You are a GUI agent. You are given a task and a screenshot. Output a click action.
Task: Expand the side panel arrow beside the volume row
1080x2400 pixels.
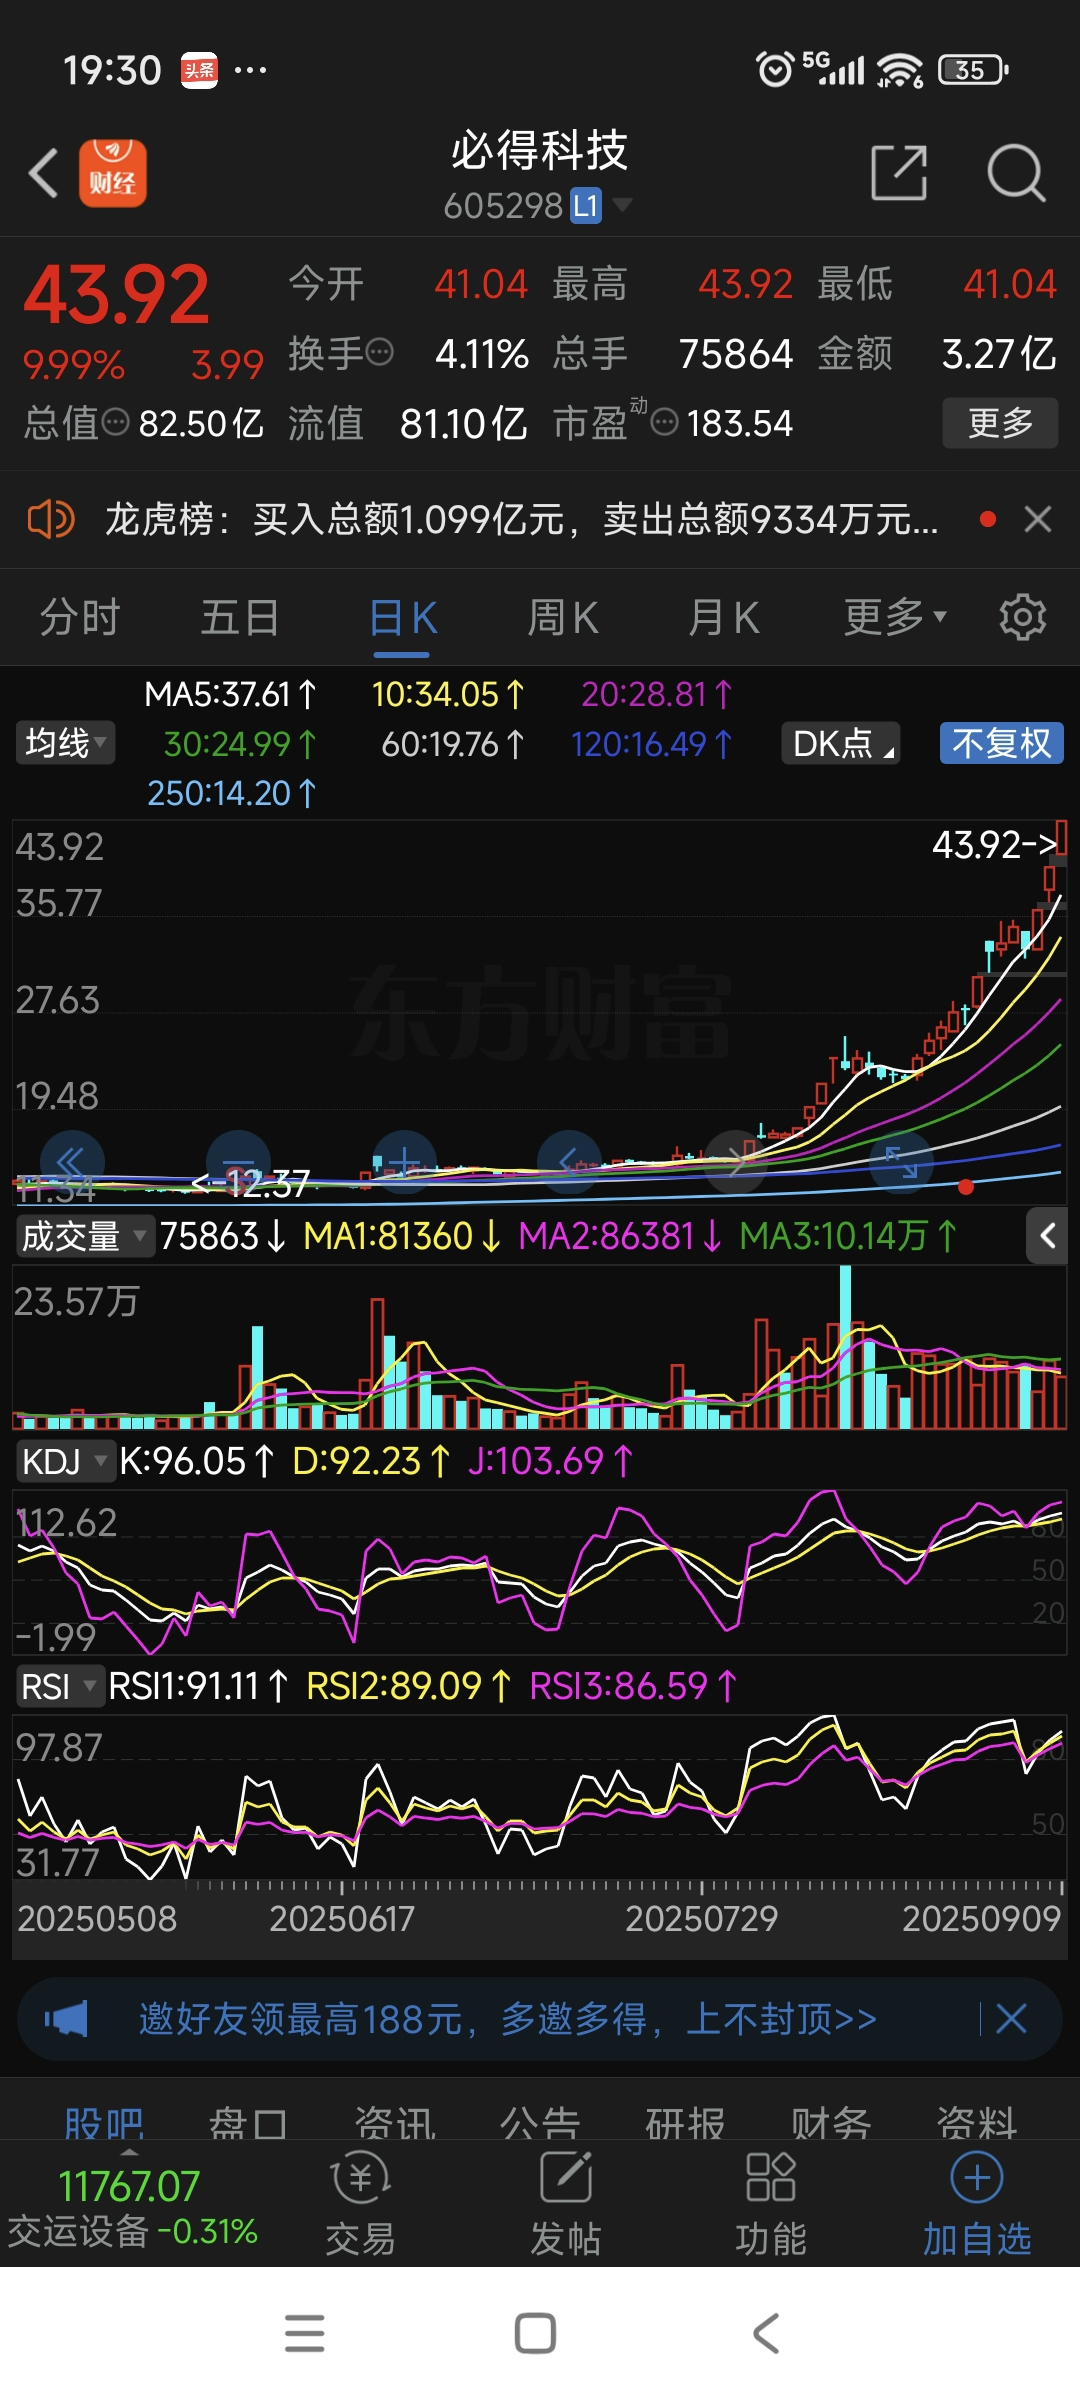(1047, 1236)
